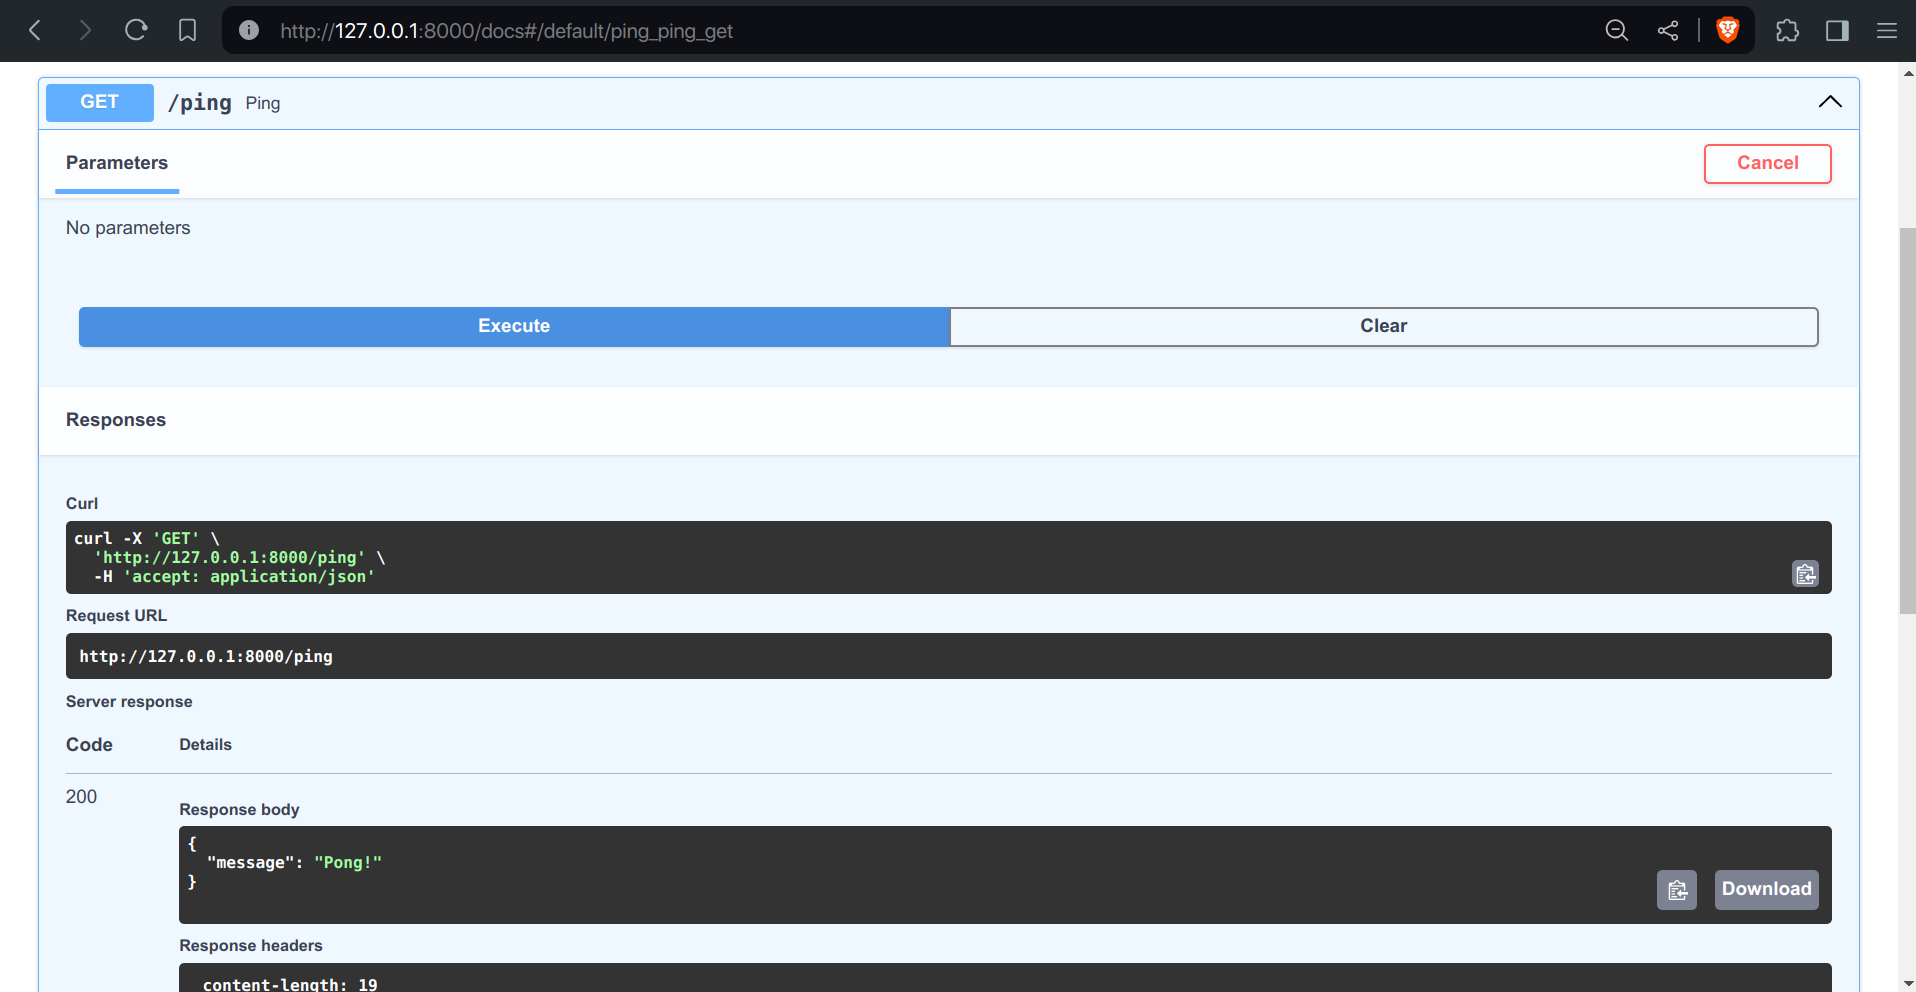
Task: Open the extensions puzzle icon
Action: click(1787, 31)
